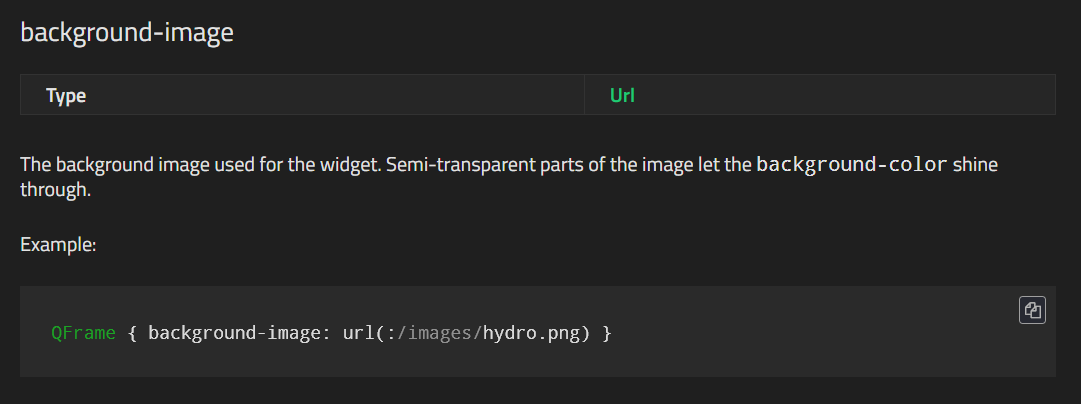Click the hydro.png filename in the code

tap(531, 333)
